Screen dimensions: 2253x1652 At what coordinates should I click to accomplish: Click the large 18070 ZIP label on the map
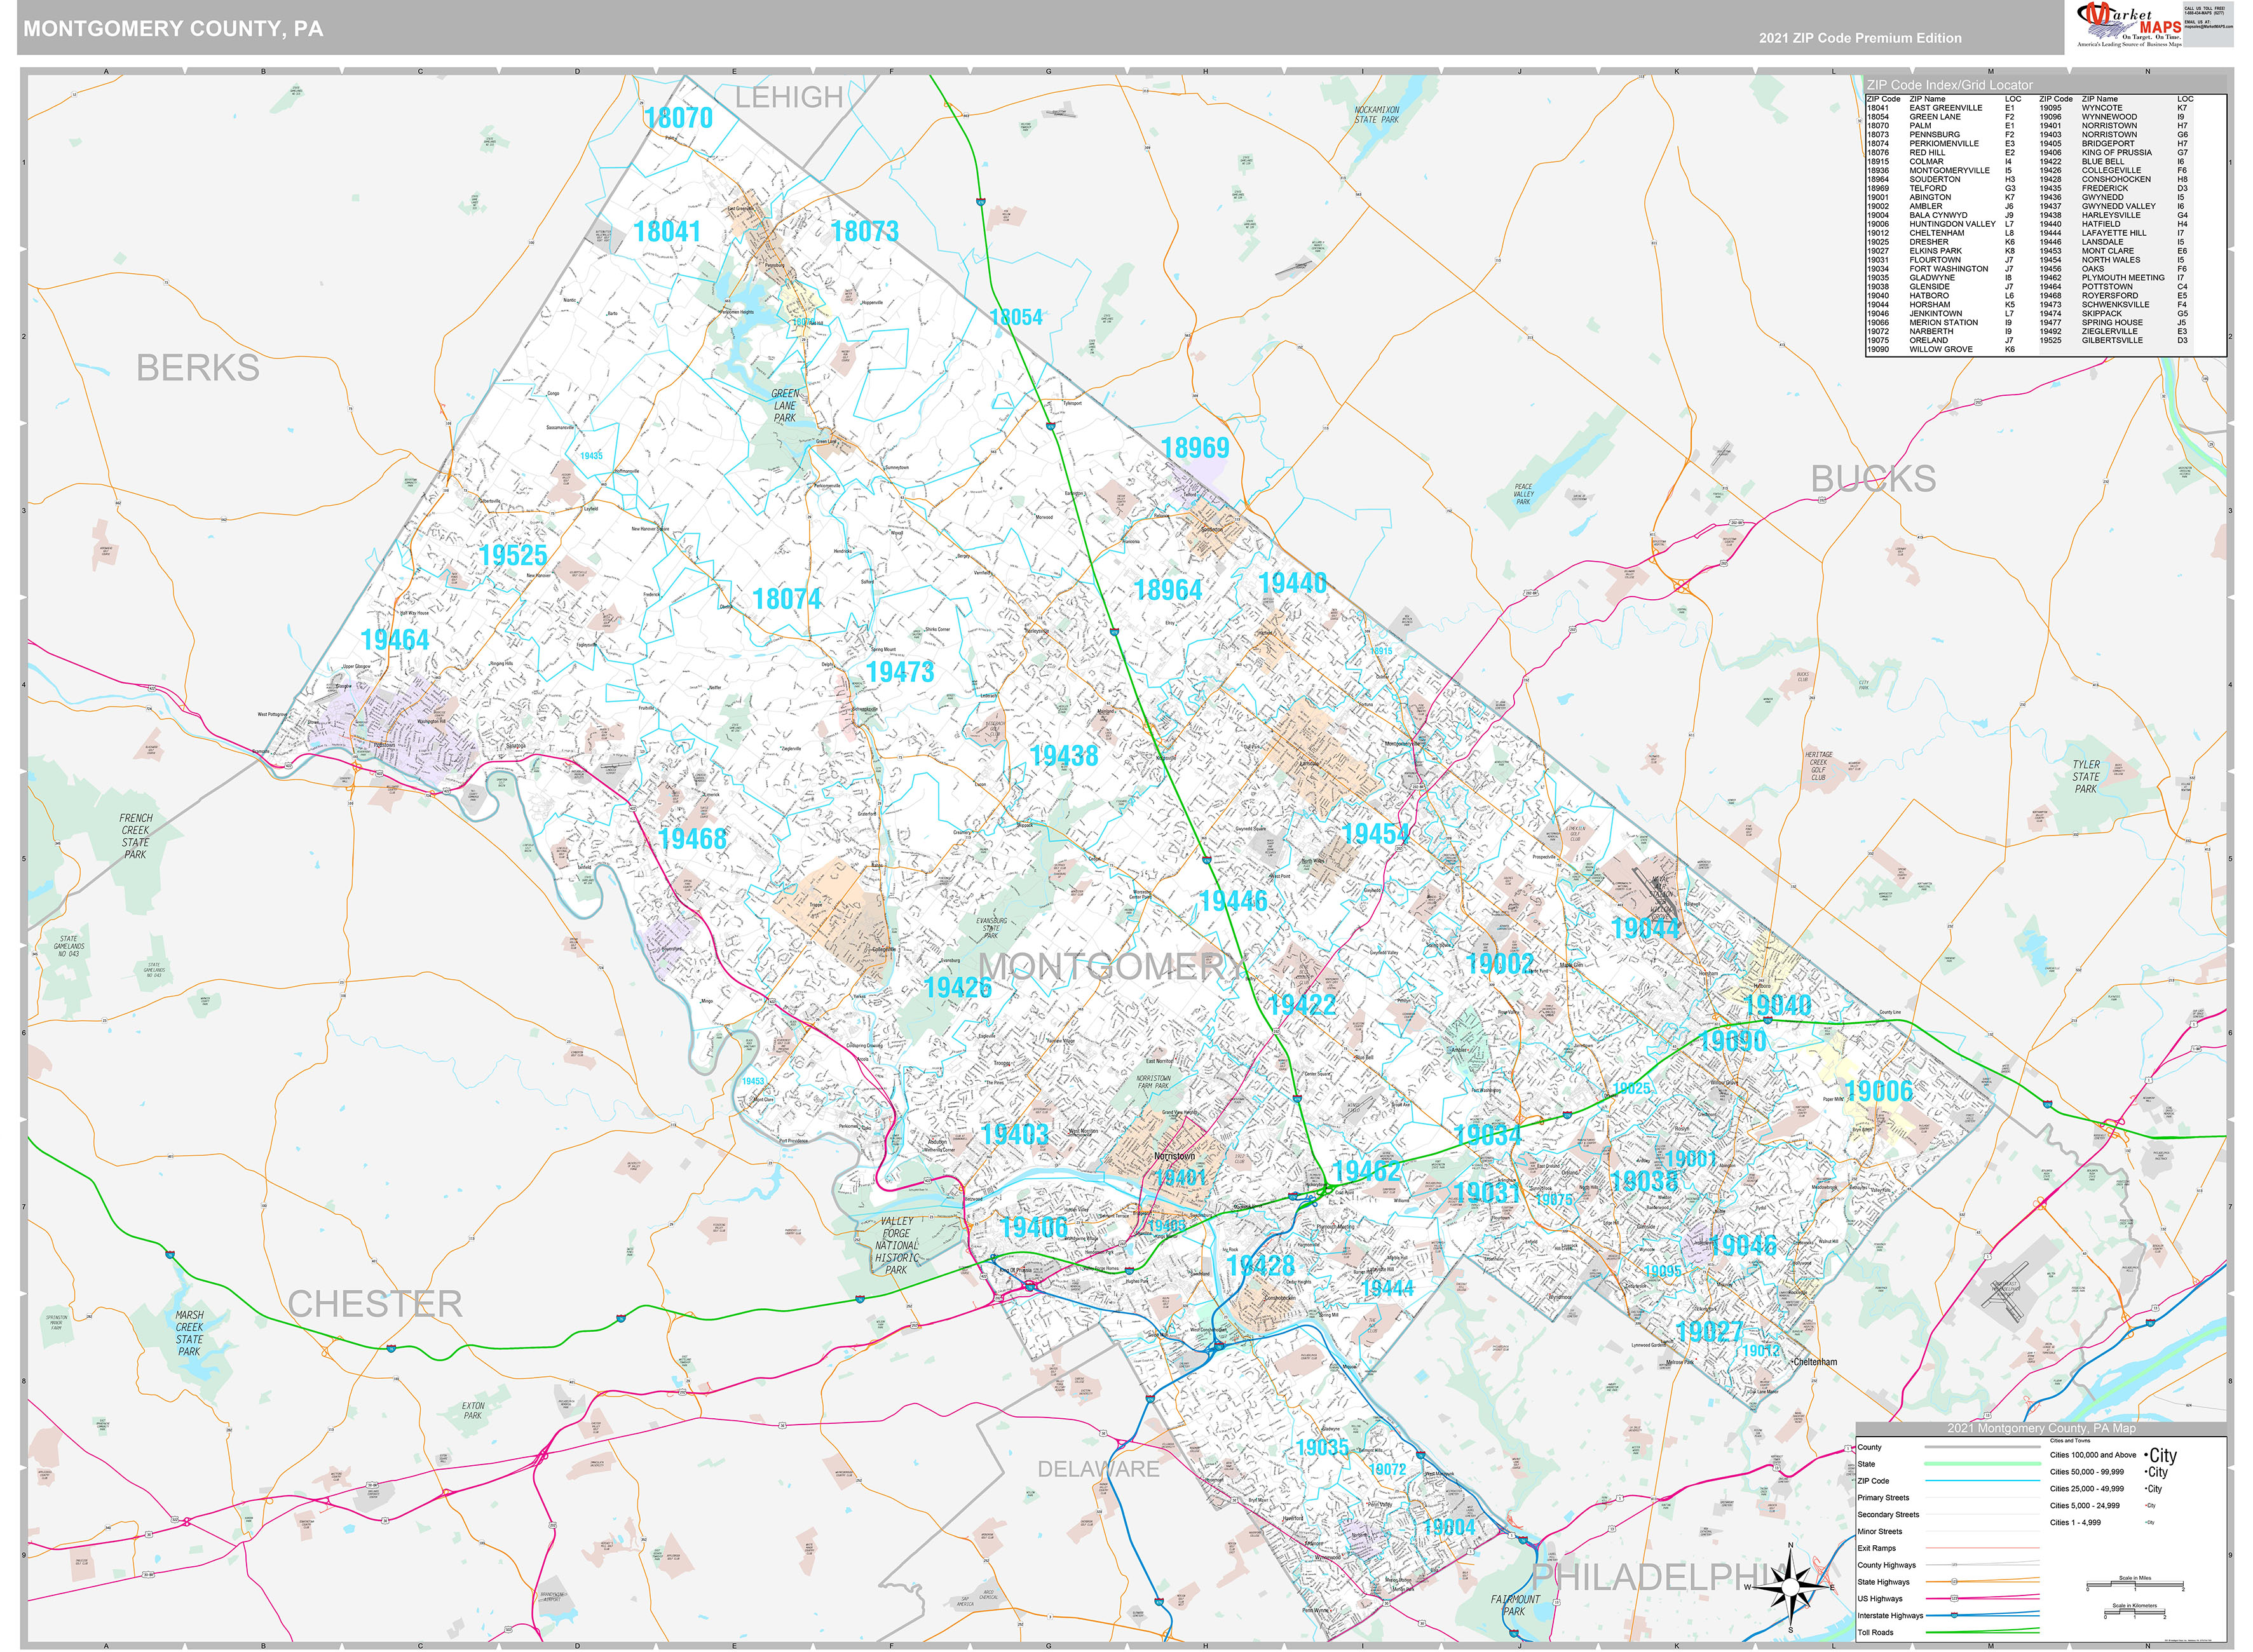coord(678,118)
